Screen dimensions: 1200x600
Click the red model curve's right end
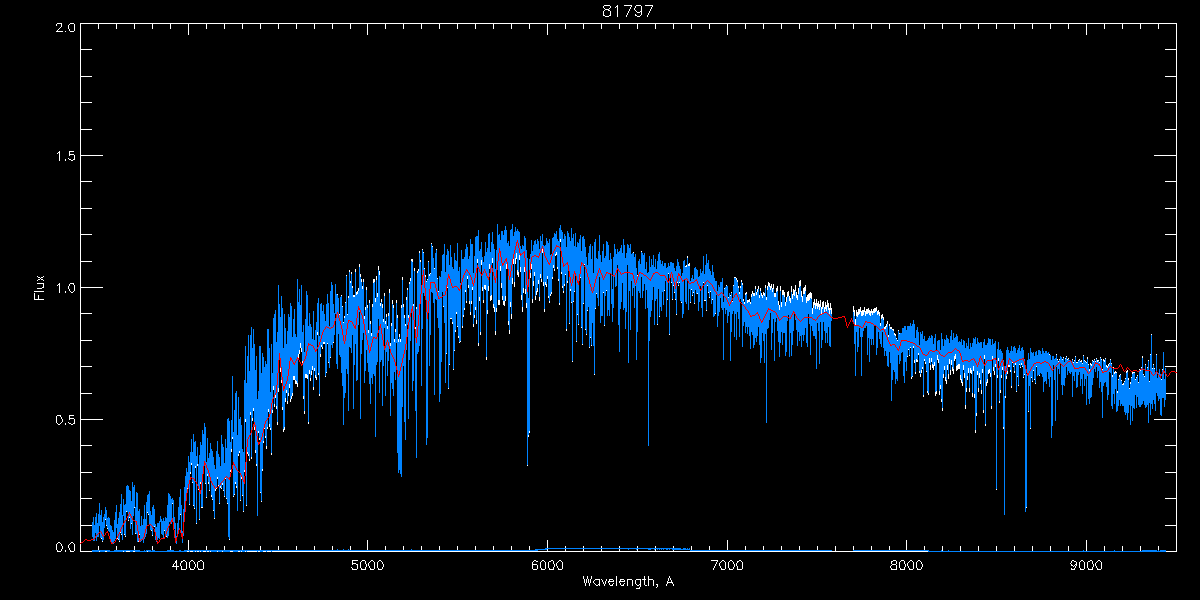[1175, 371]
